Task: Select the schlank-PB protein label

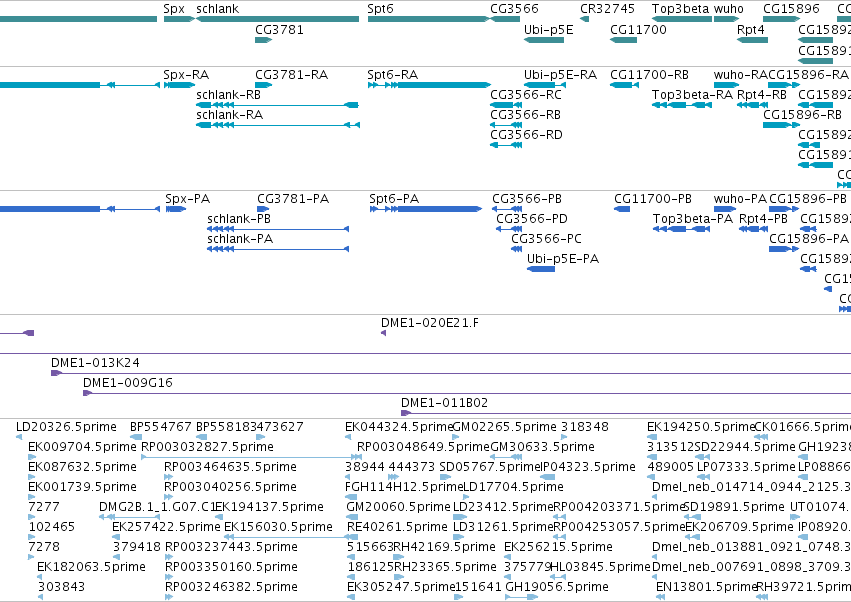Action: pyautogui.click(x=239, y=219)
